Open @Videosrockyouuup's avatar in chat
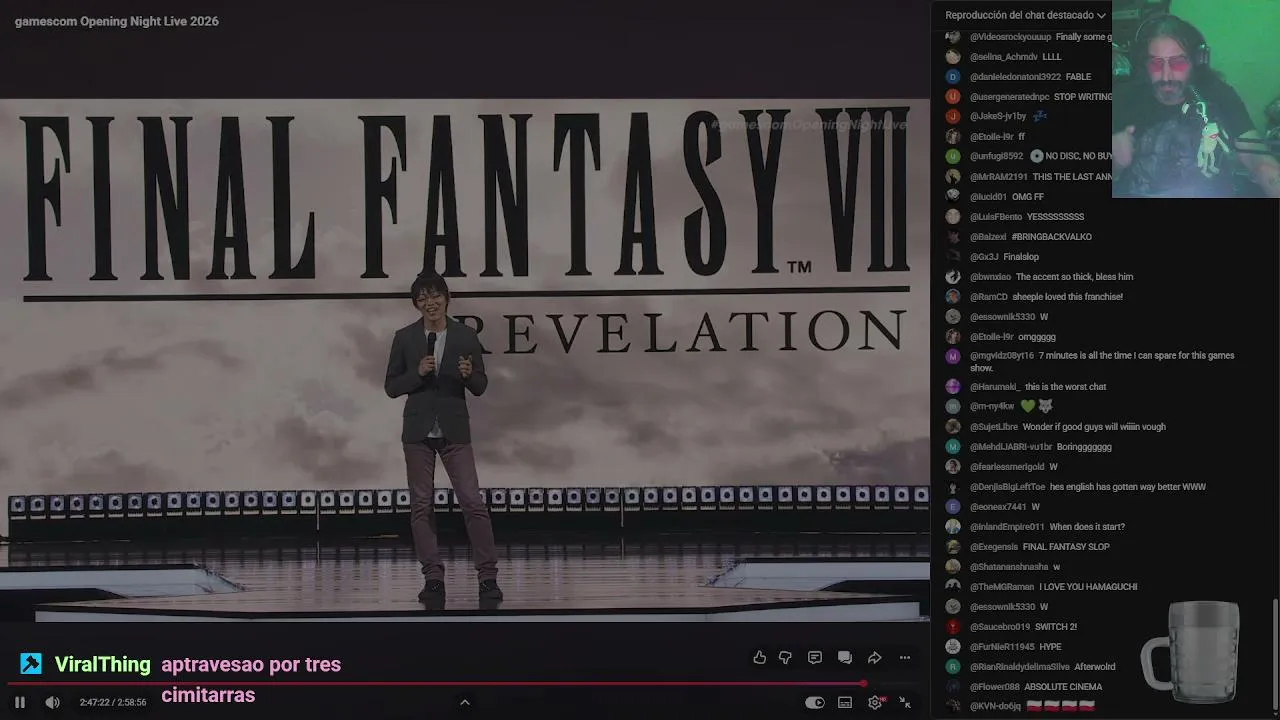1280x720 pixels. [953, 37]
